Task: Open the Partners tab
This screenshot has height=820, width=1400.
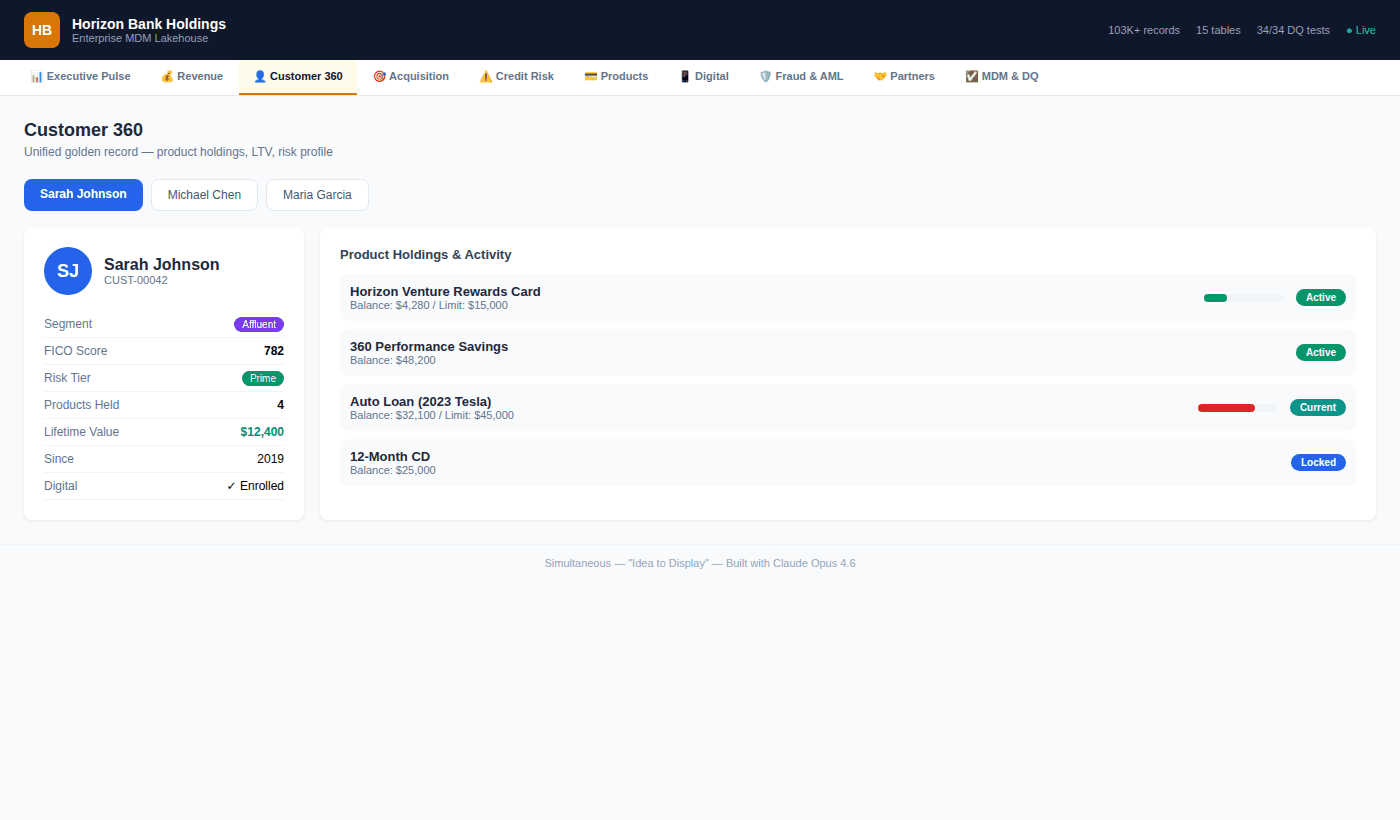Action: [904, 76]
